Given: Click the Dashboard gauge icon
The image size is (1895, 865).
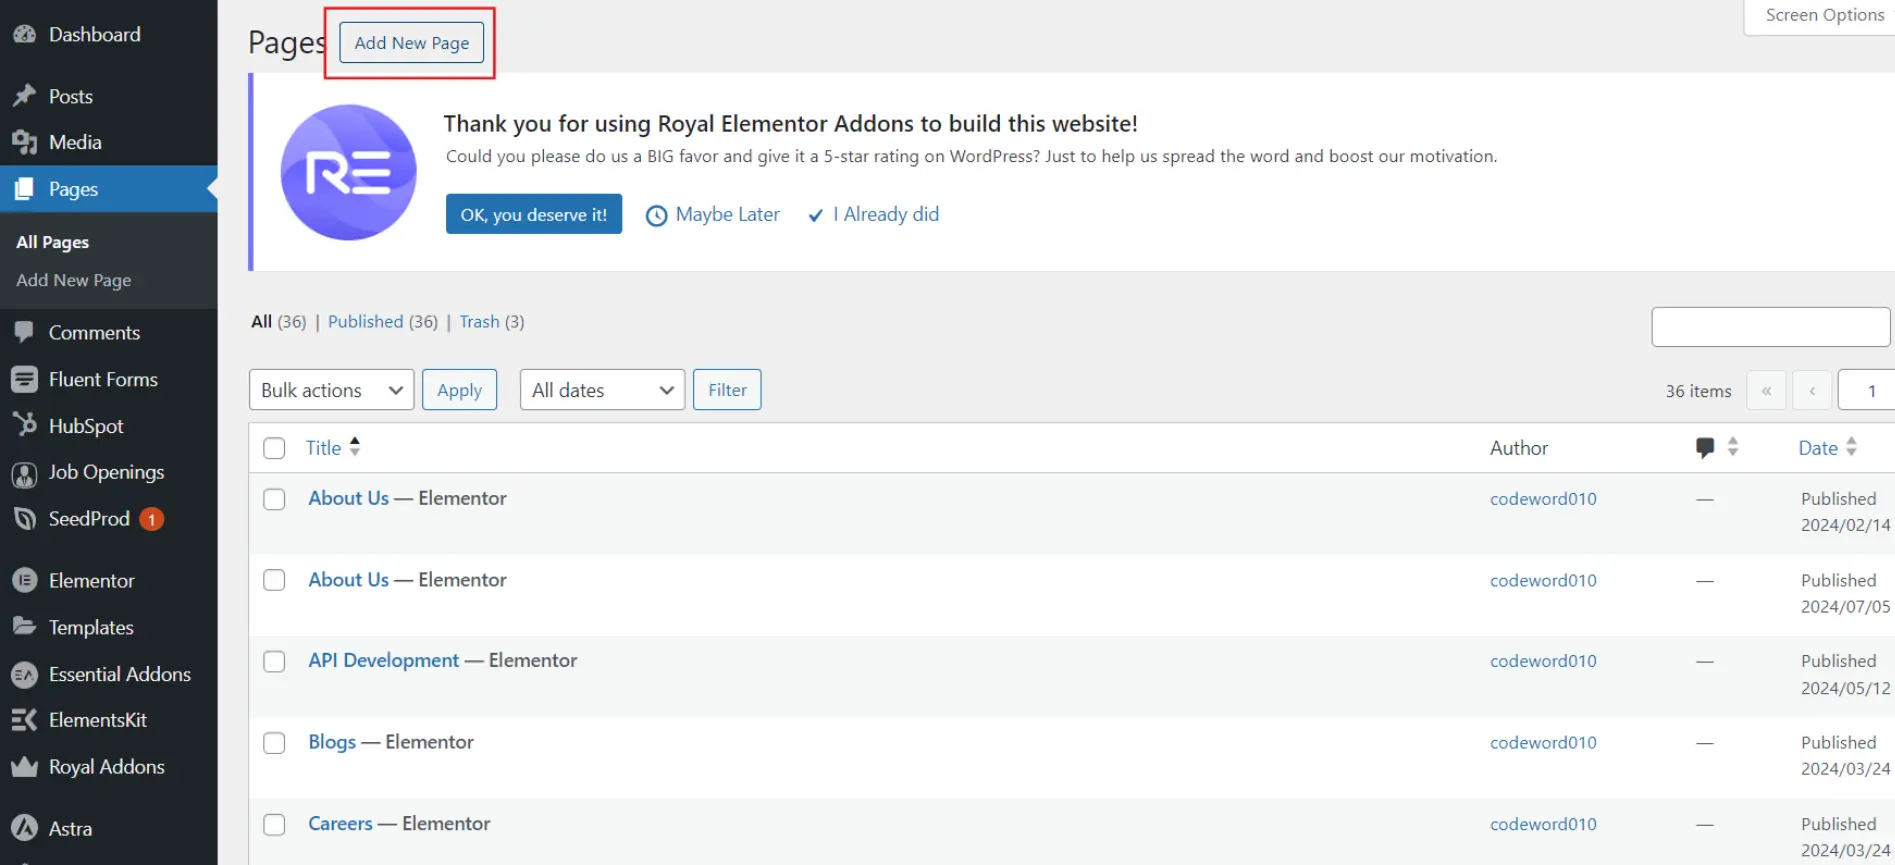Looking at the screenshot, I should click(24, 34).
